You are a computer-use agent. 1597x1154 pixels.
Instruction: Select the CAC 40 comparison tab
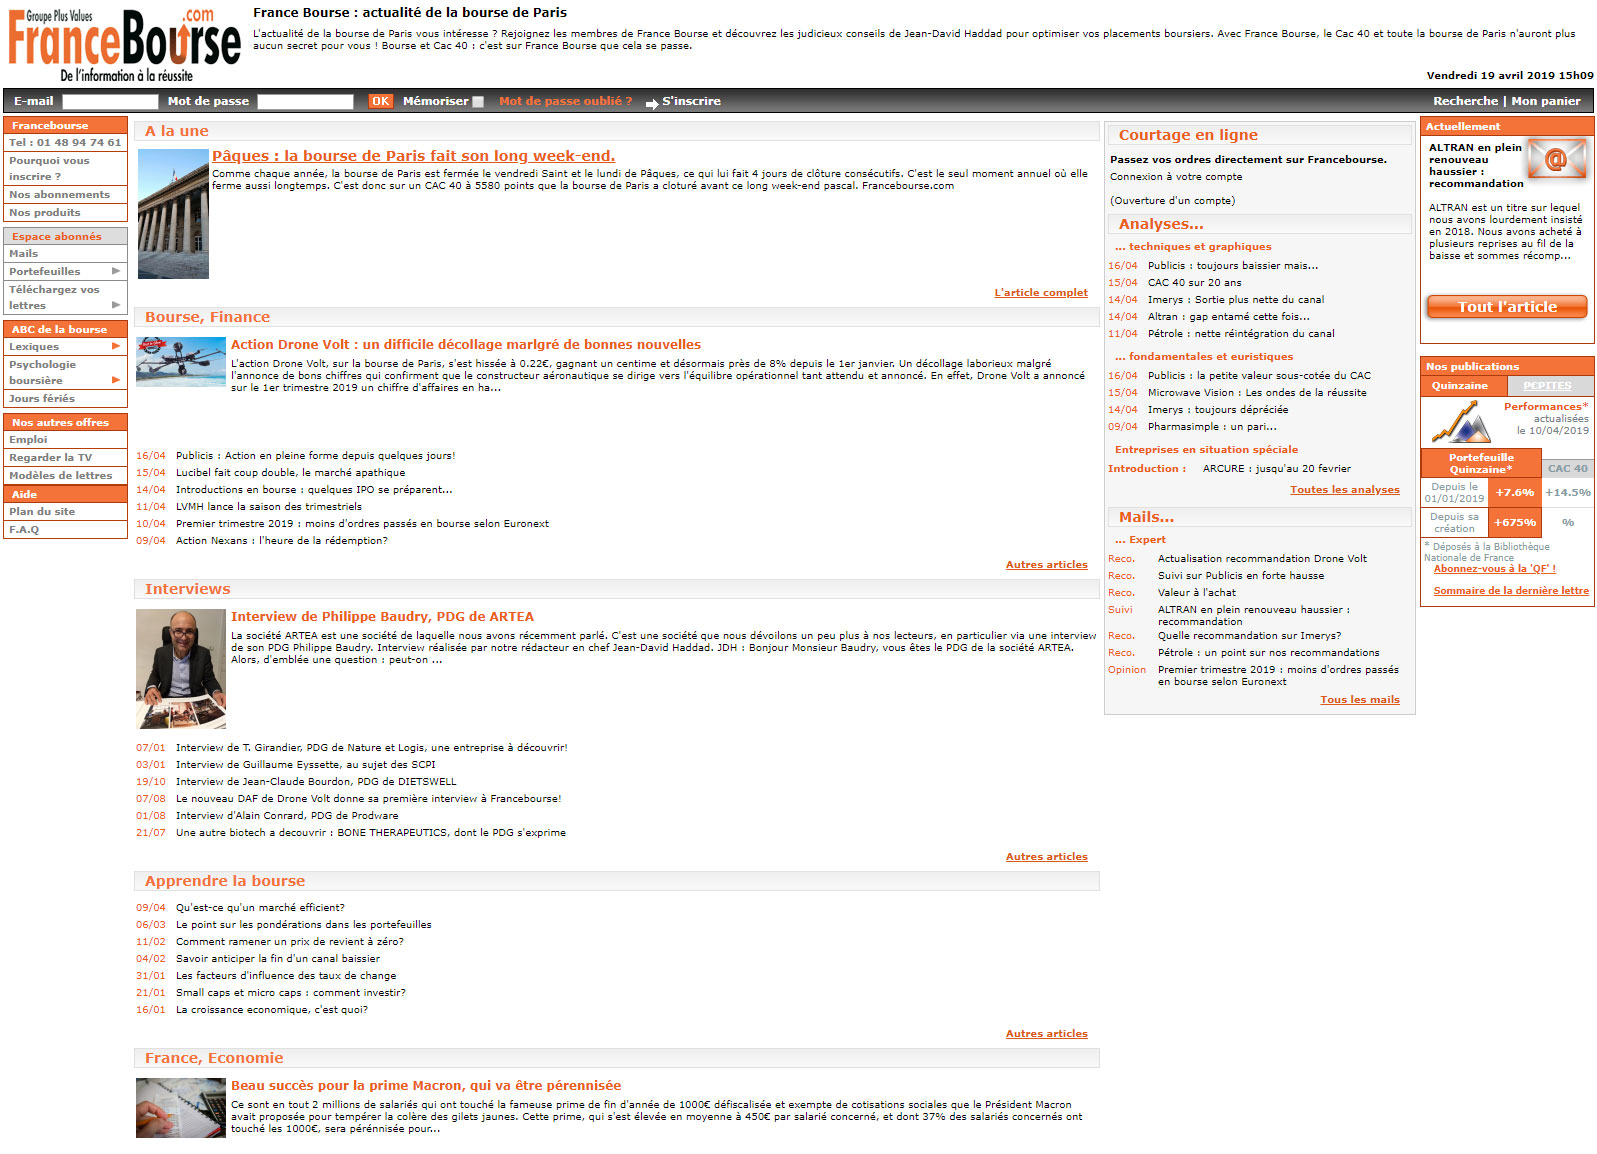(1567, 468)
